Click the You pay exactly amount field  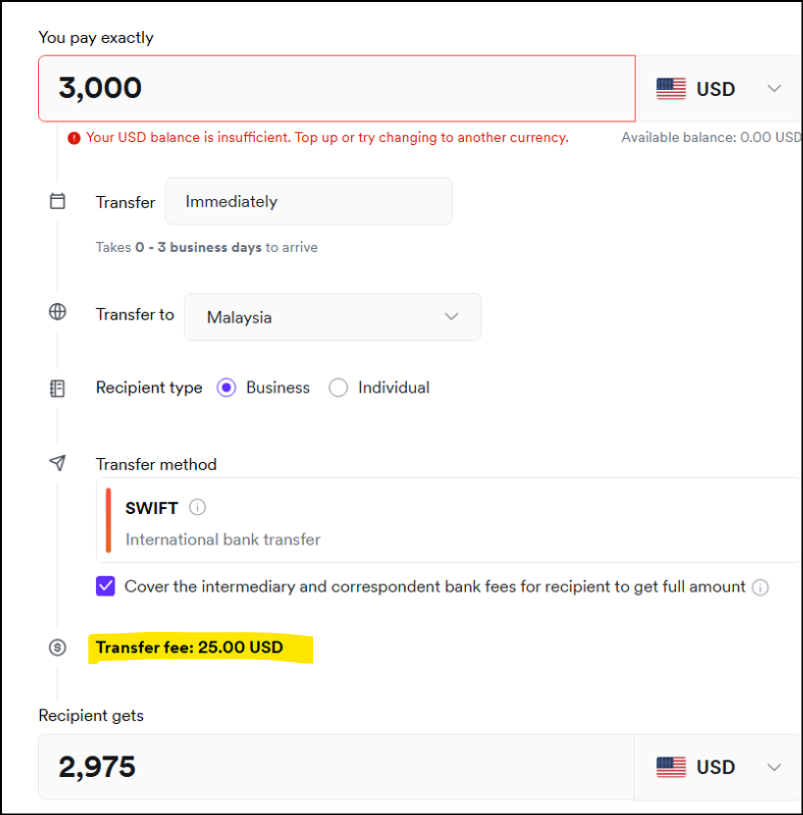tap(336, 88)
